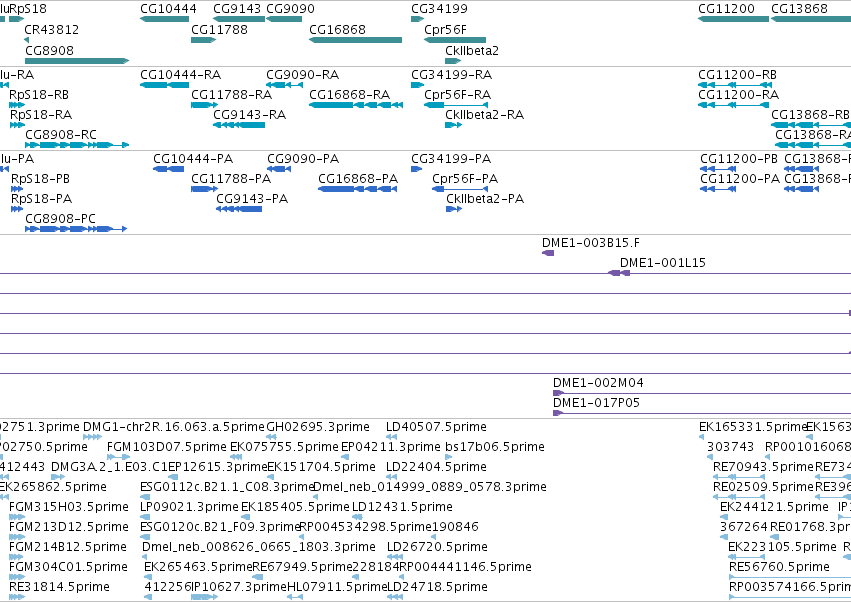Click protein CkIIbeta2-PA

point(454,209)
